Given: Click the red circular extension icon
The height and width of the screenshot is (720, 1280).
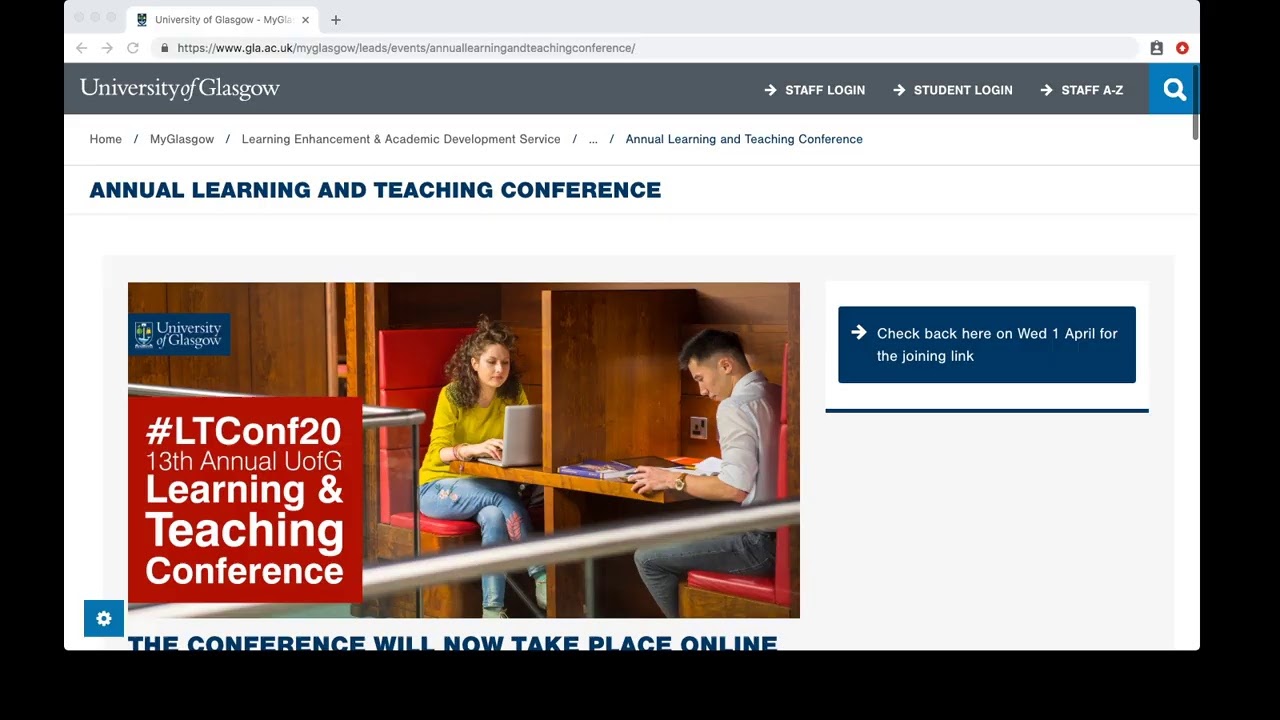Looking at the screenshot, I should (x=1182, y=48).
